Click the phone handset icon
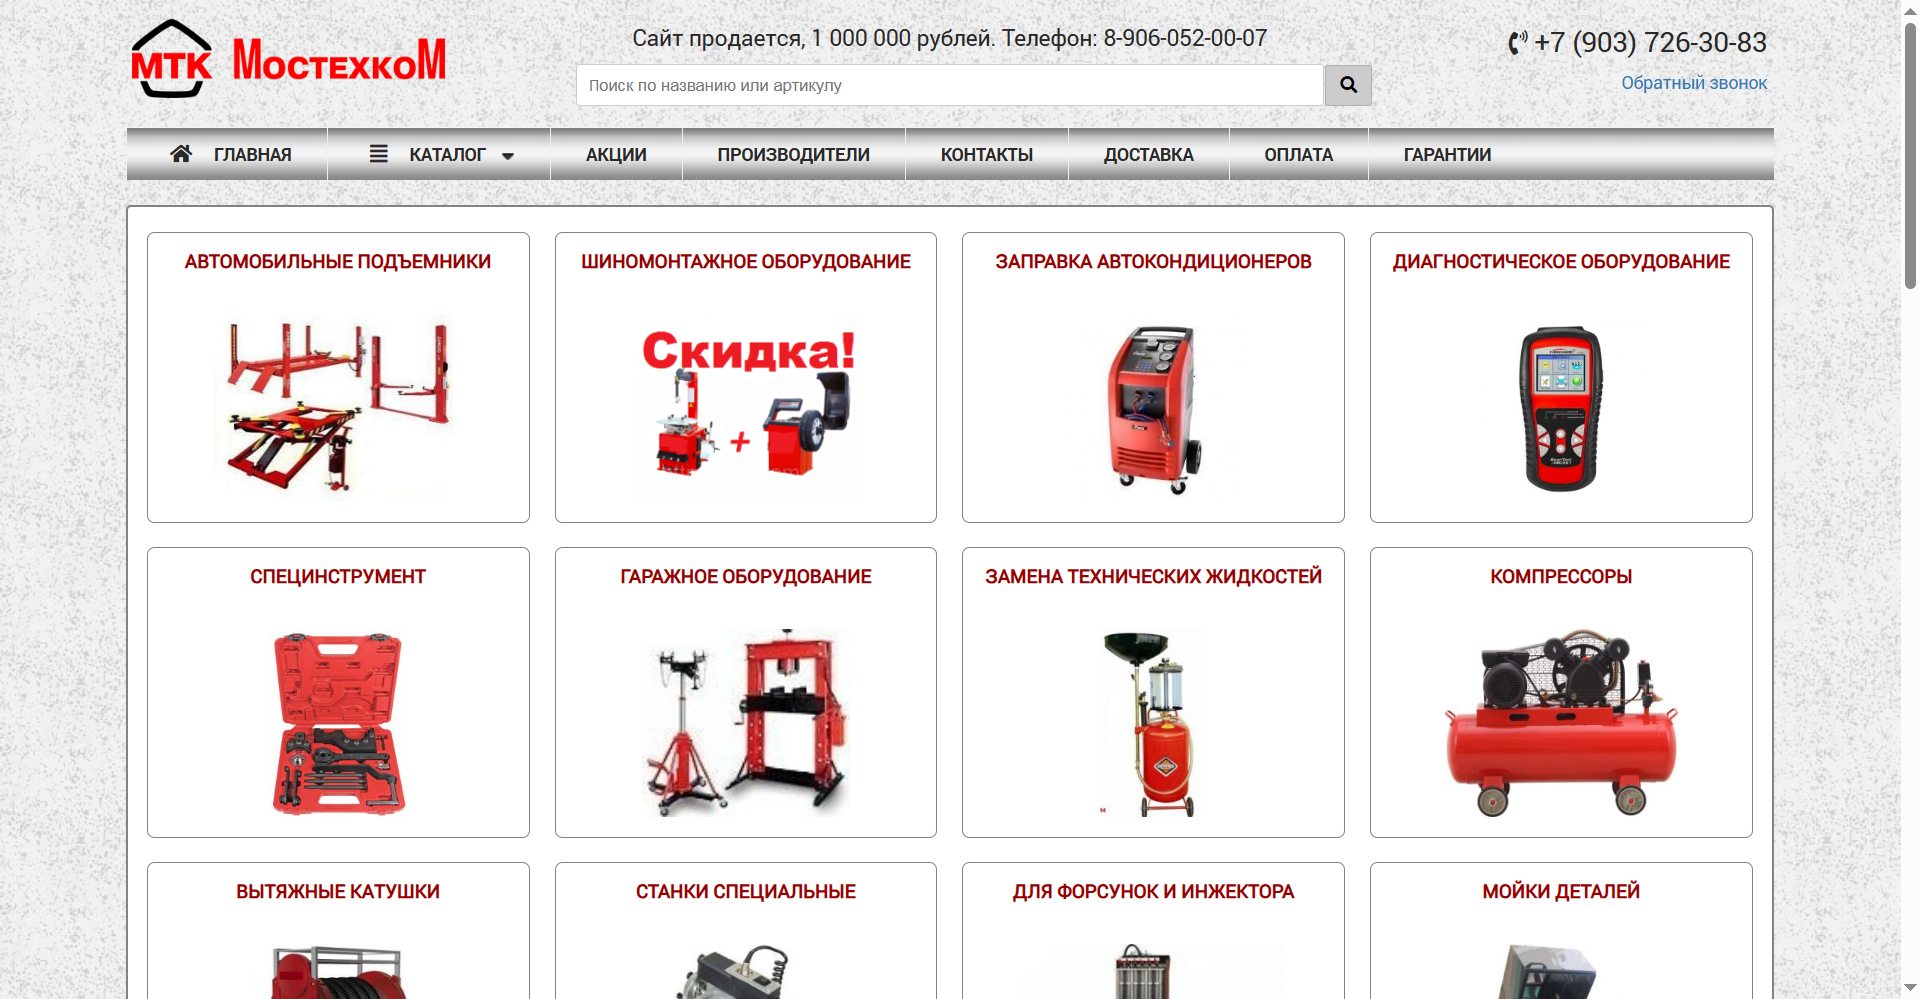This screenshot has height=999, width=1920. click(x=1517, y=43)
